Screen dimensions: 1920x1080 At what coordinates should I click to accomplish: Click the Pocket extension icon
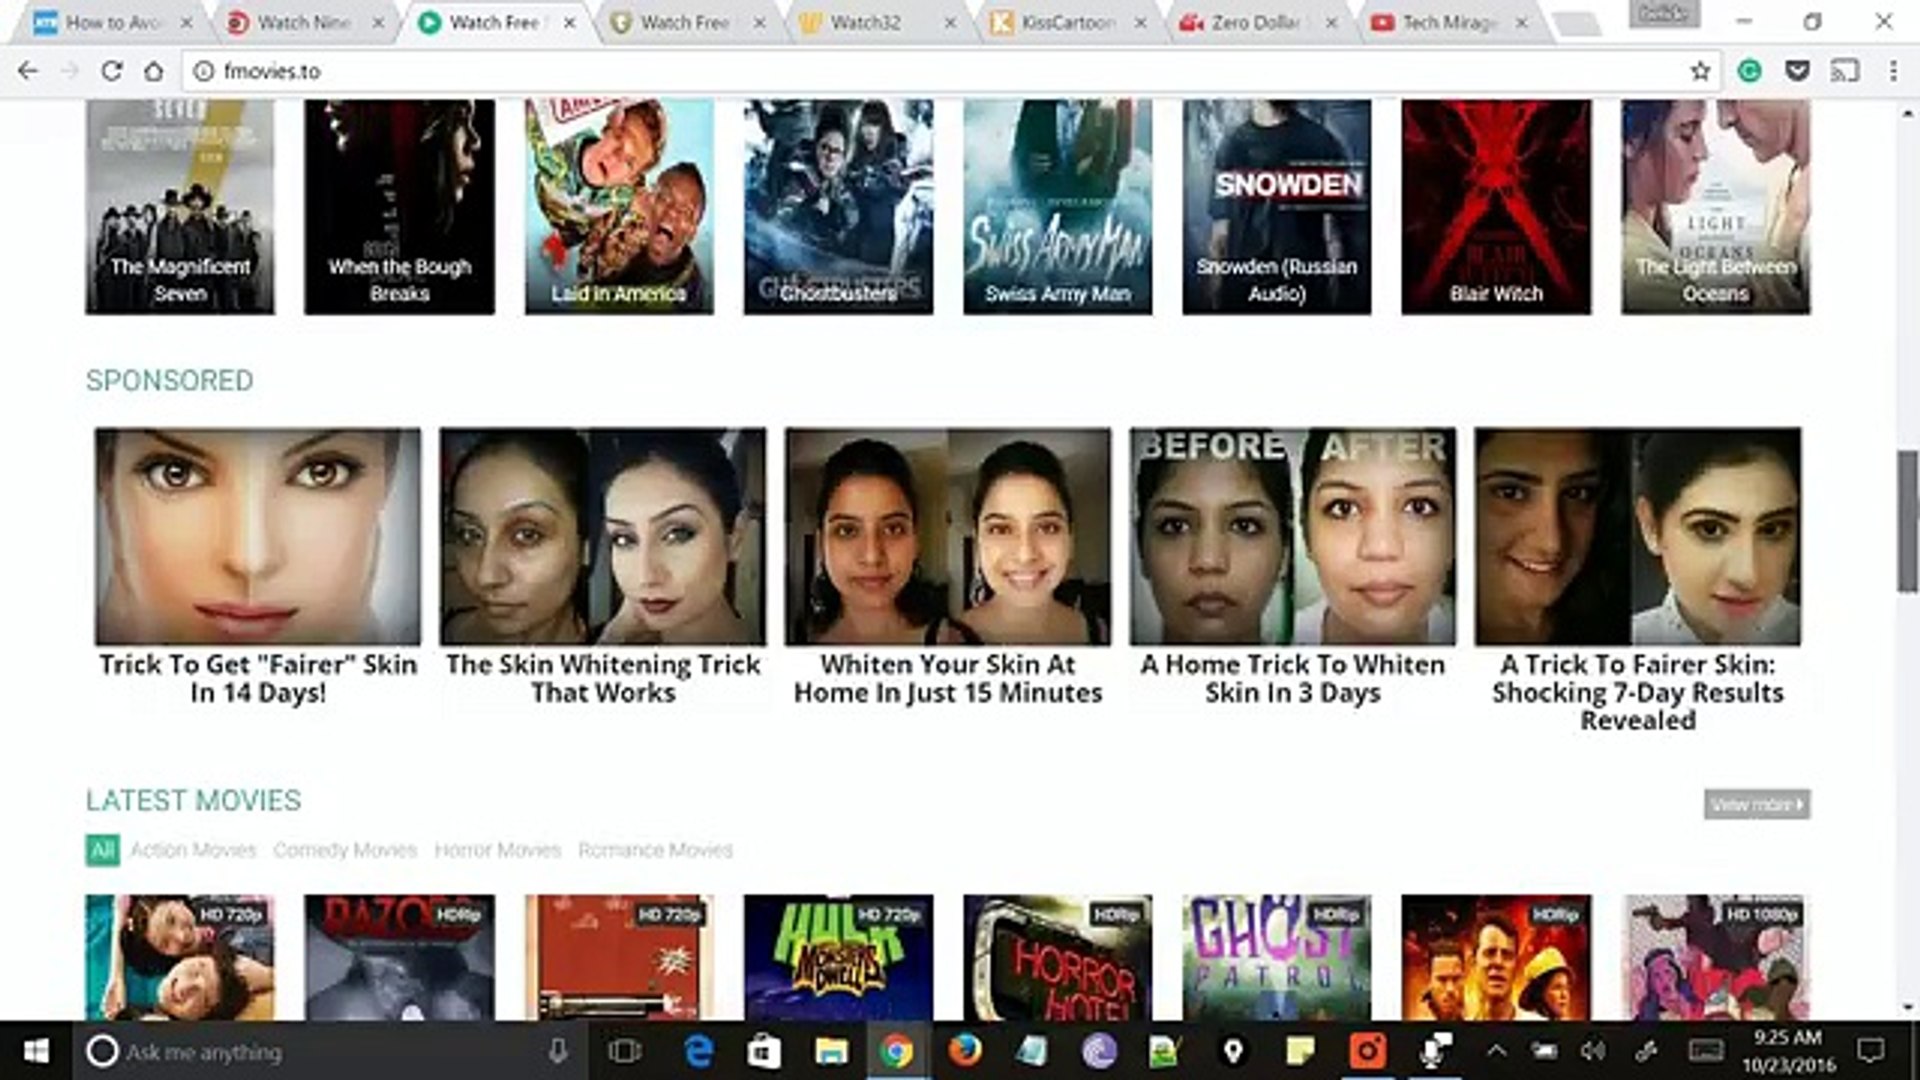click(1797, 71)
